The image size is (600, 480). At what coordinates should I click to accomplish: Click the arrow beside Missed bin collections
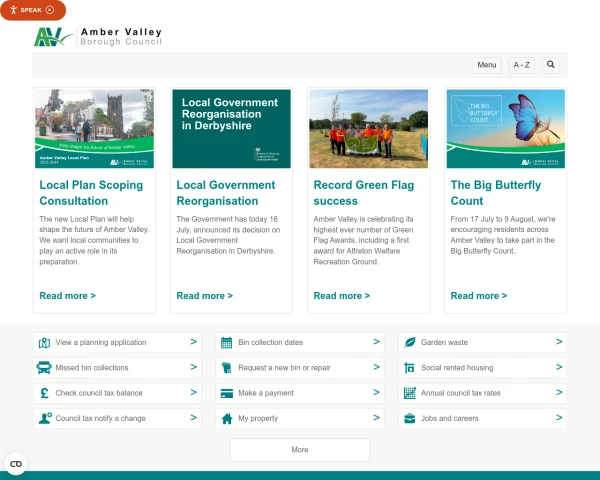pos(194,367)
